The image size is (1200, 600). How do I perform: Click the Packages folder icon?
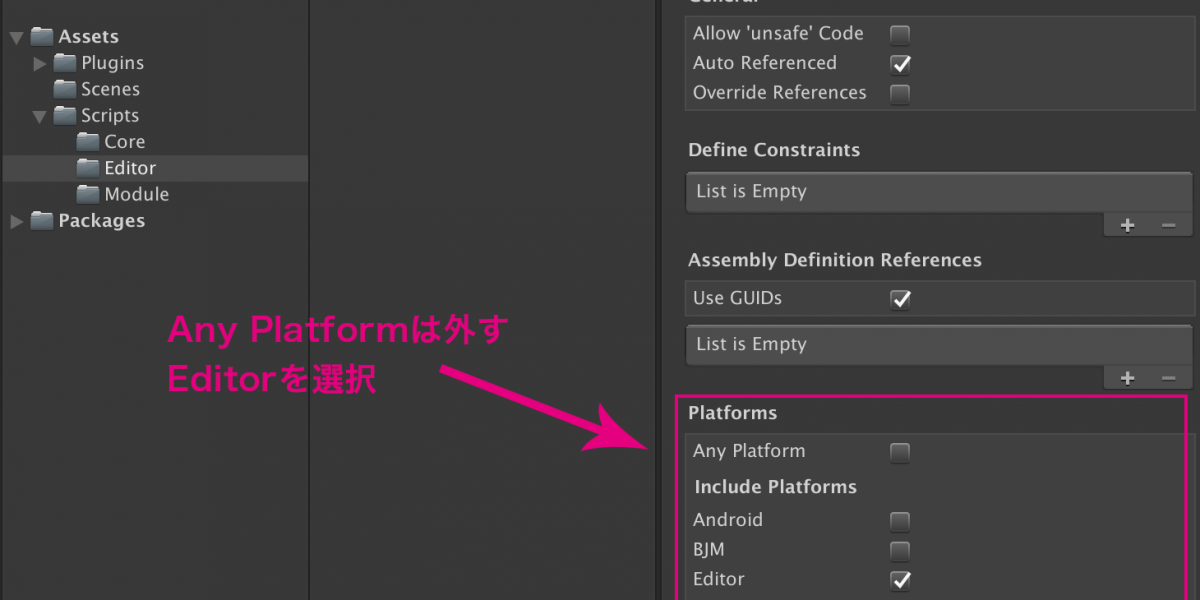42,221
